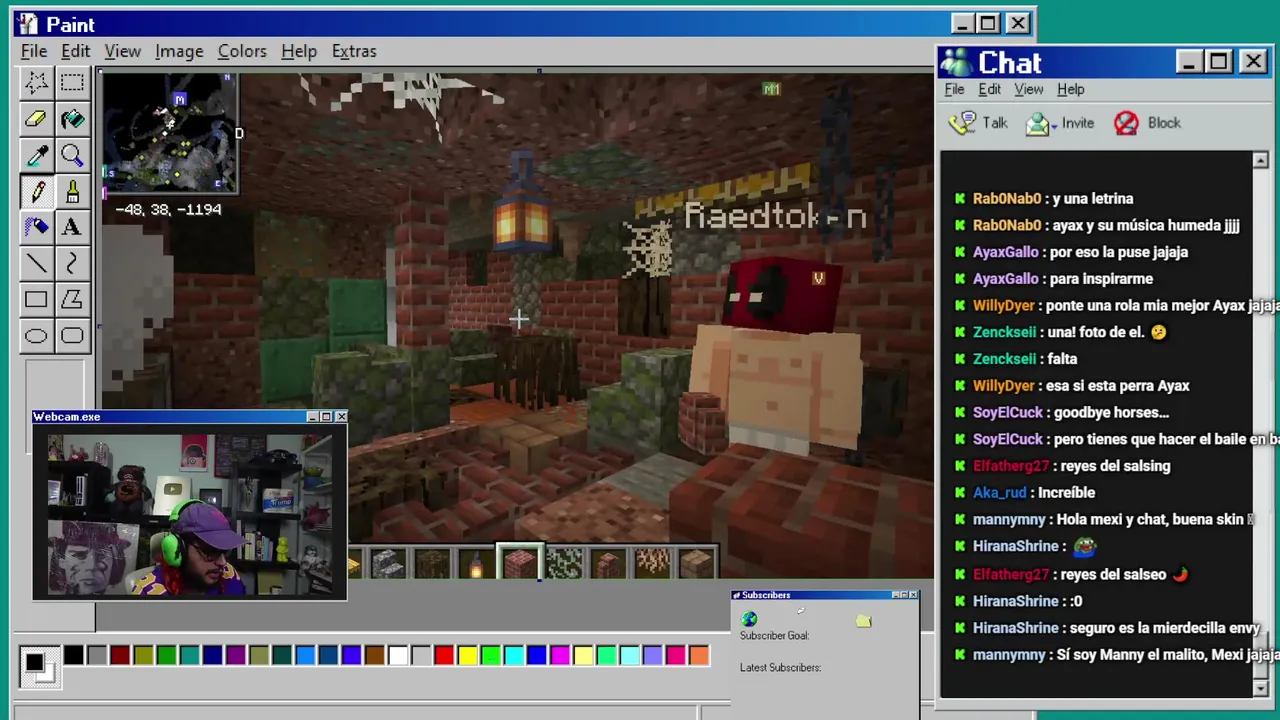Pick the Rounded Rectangle tool

pos(72,335)
